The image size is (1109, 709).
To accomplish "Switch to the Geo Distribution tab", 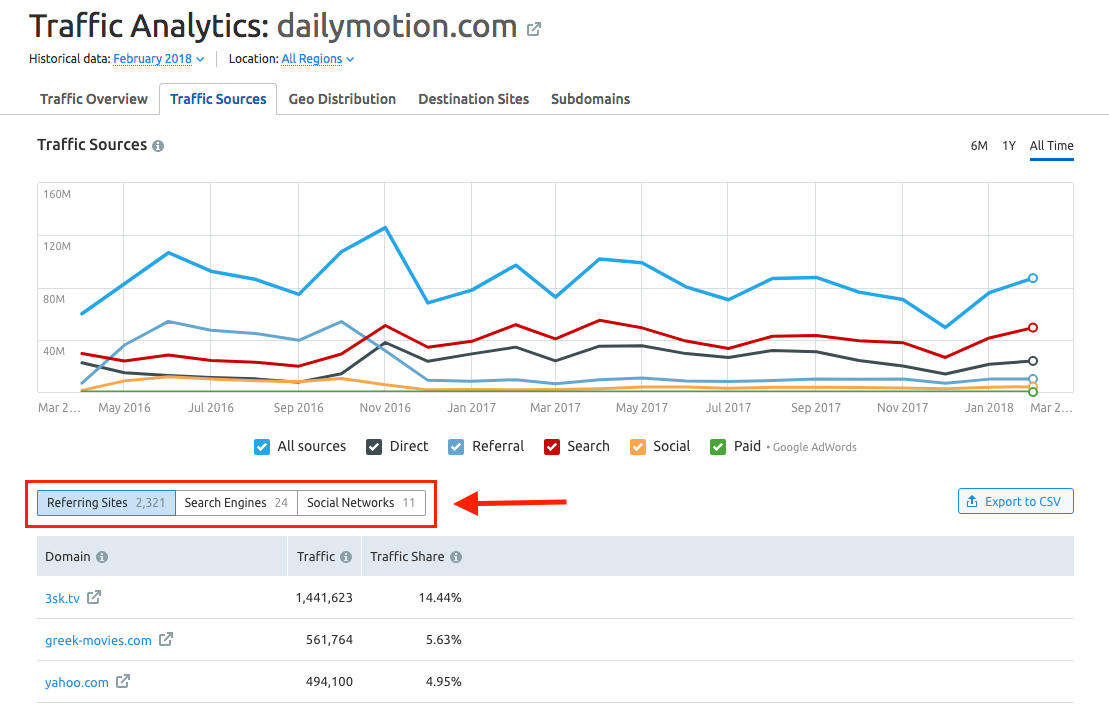I will coord(341,98).
